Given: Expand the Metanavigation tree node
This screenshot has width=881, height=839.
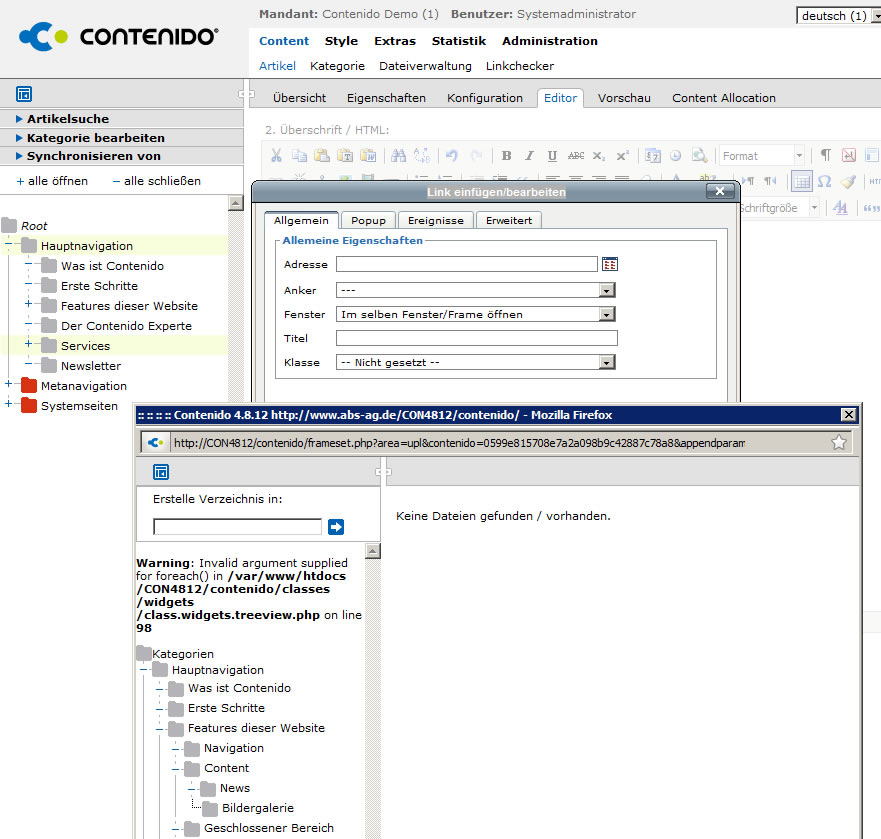Looking at the screenshot, I should (x=9, y=385).
